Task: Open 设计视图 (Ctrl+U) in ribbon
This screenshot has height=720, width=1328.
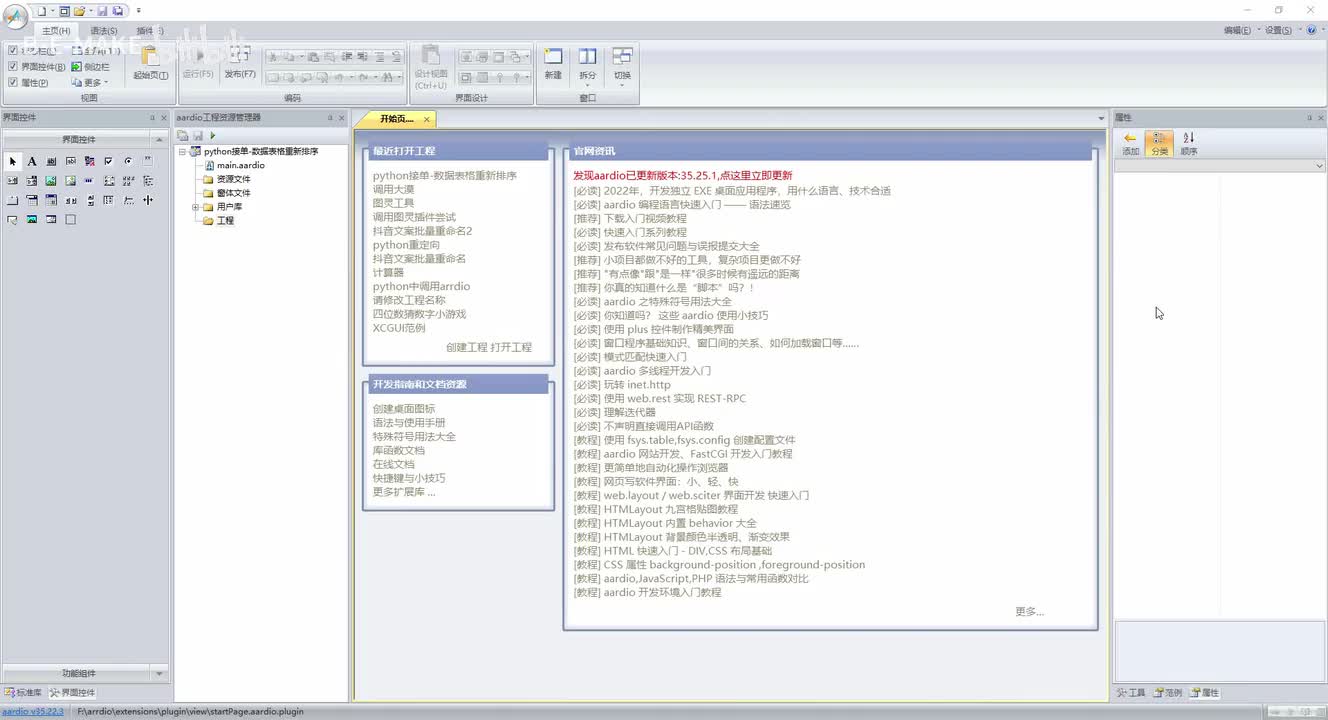Action: [x=431, y=67]
